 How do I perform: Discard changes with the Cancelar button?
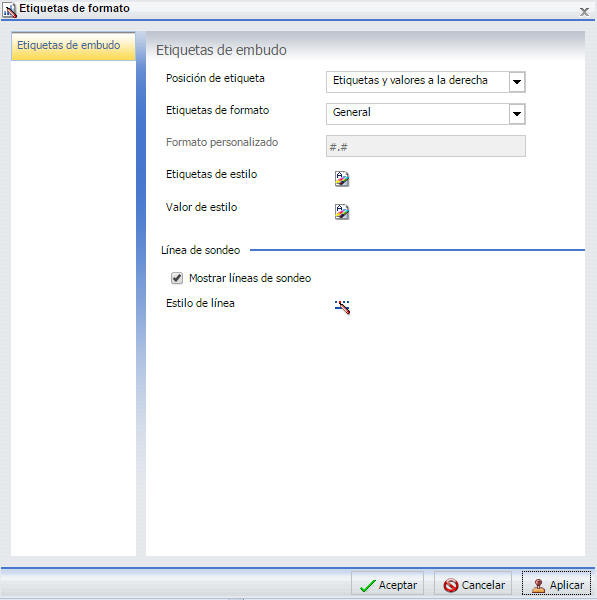[473, 585]
